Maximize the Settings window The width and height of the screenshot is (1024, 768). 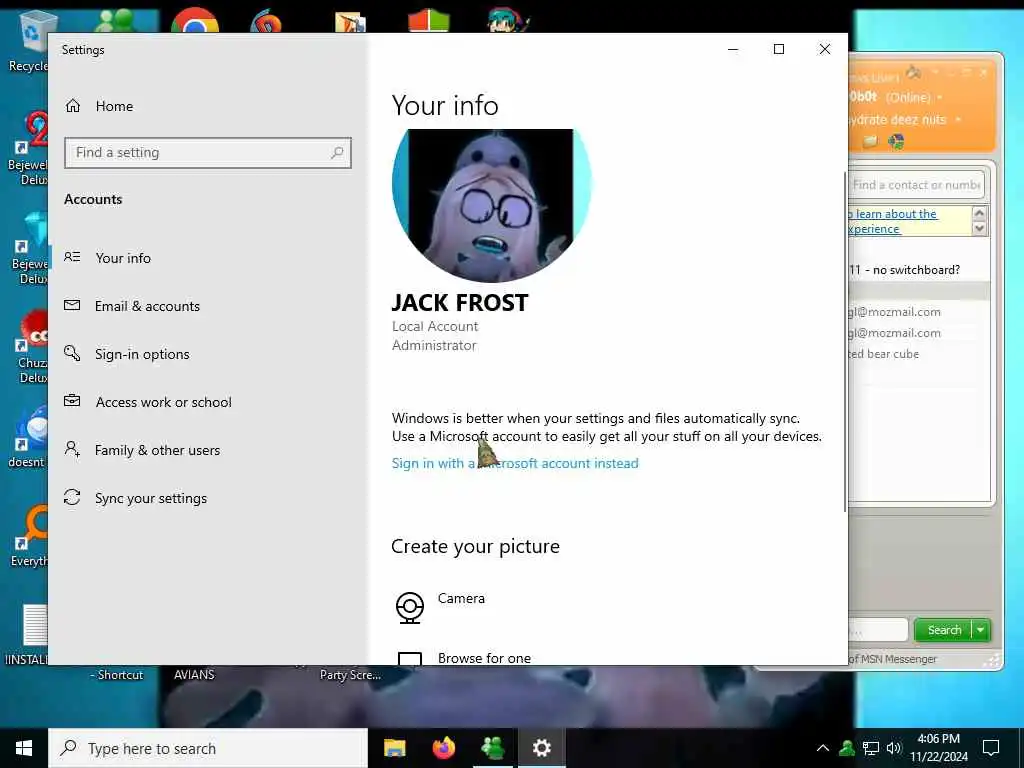pyautogui.click(x=778, y=50)
